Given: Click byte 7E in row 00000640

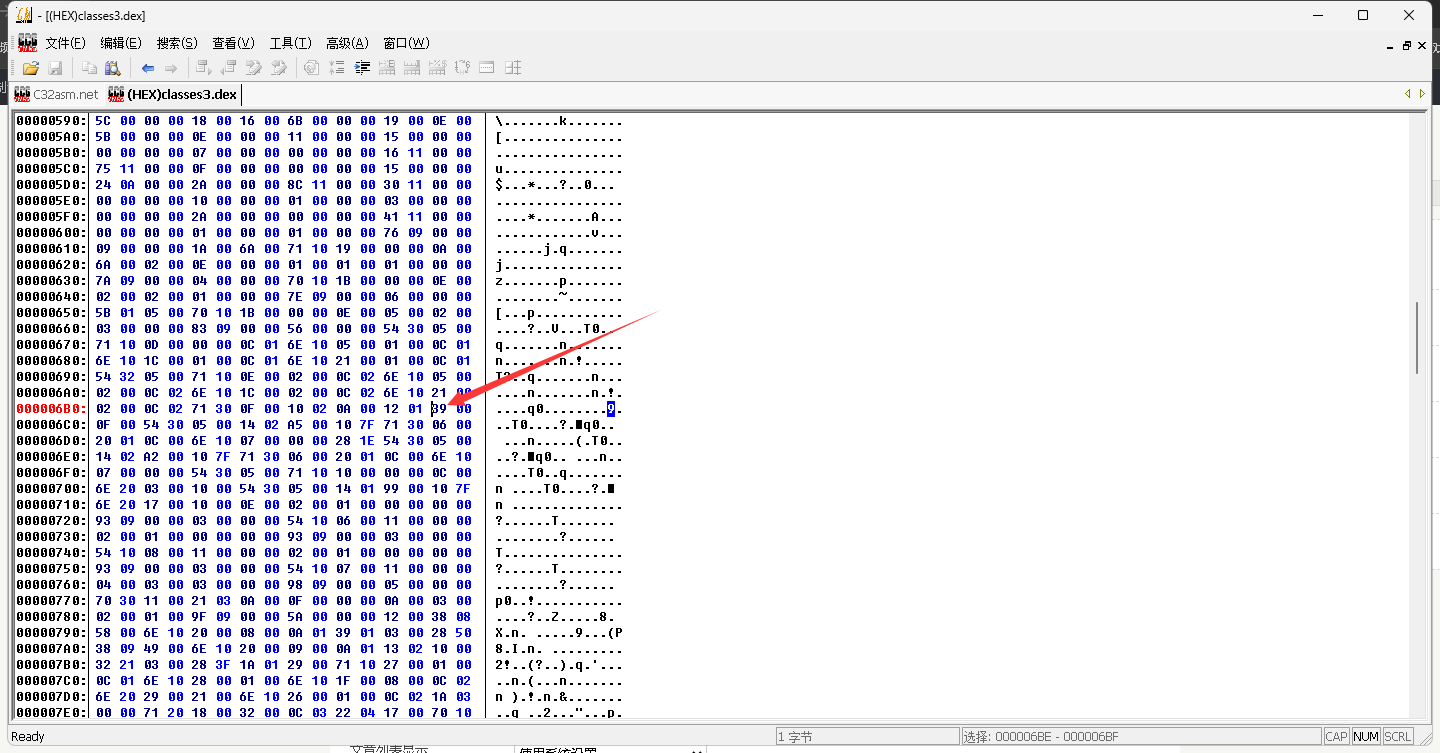Looking at the screenshot, I should [295, 297].
